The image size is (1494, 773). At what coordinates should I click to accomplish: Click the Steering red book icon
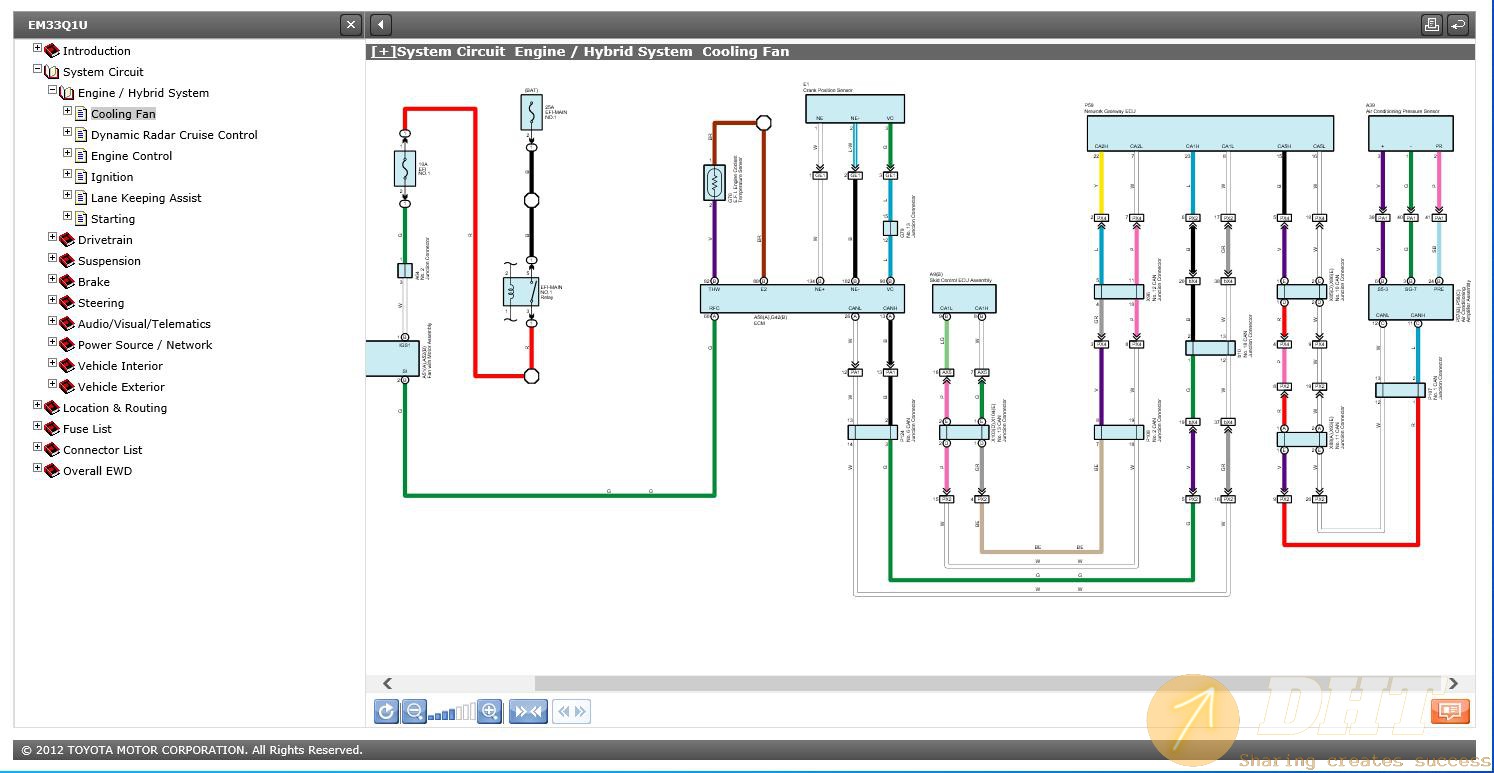click(x=67, y=303)
